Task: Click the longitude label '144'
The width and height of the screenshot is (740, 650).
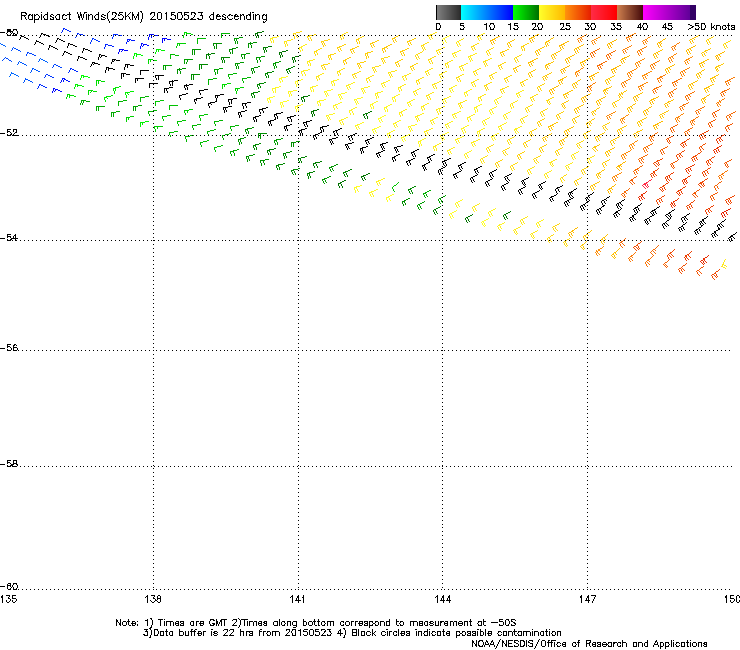Action: coord(442,599)
